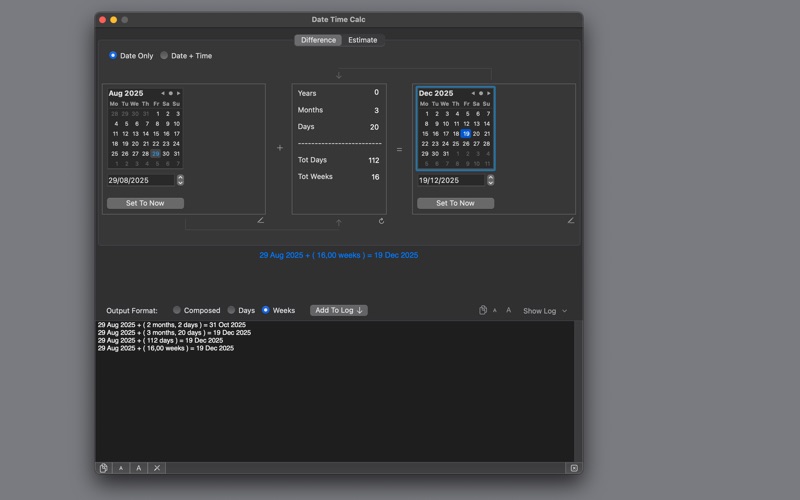Increase result font with the large A beside Show Log

(x=509, y=310)
